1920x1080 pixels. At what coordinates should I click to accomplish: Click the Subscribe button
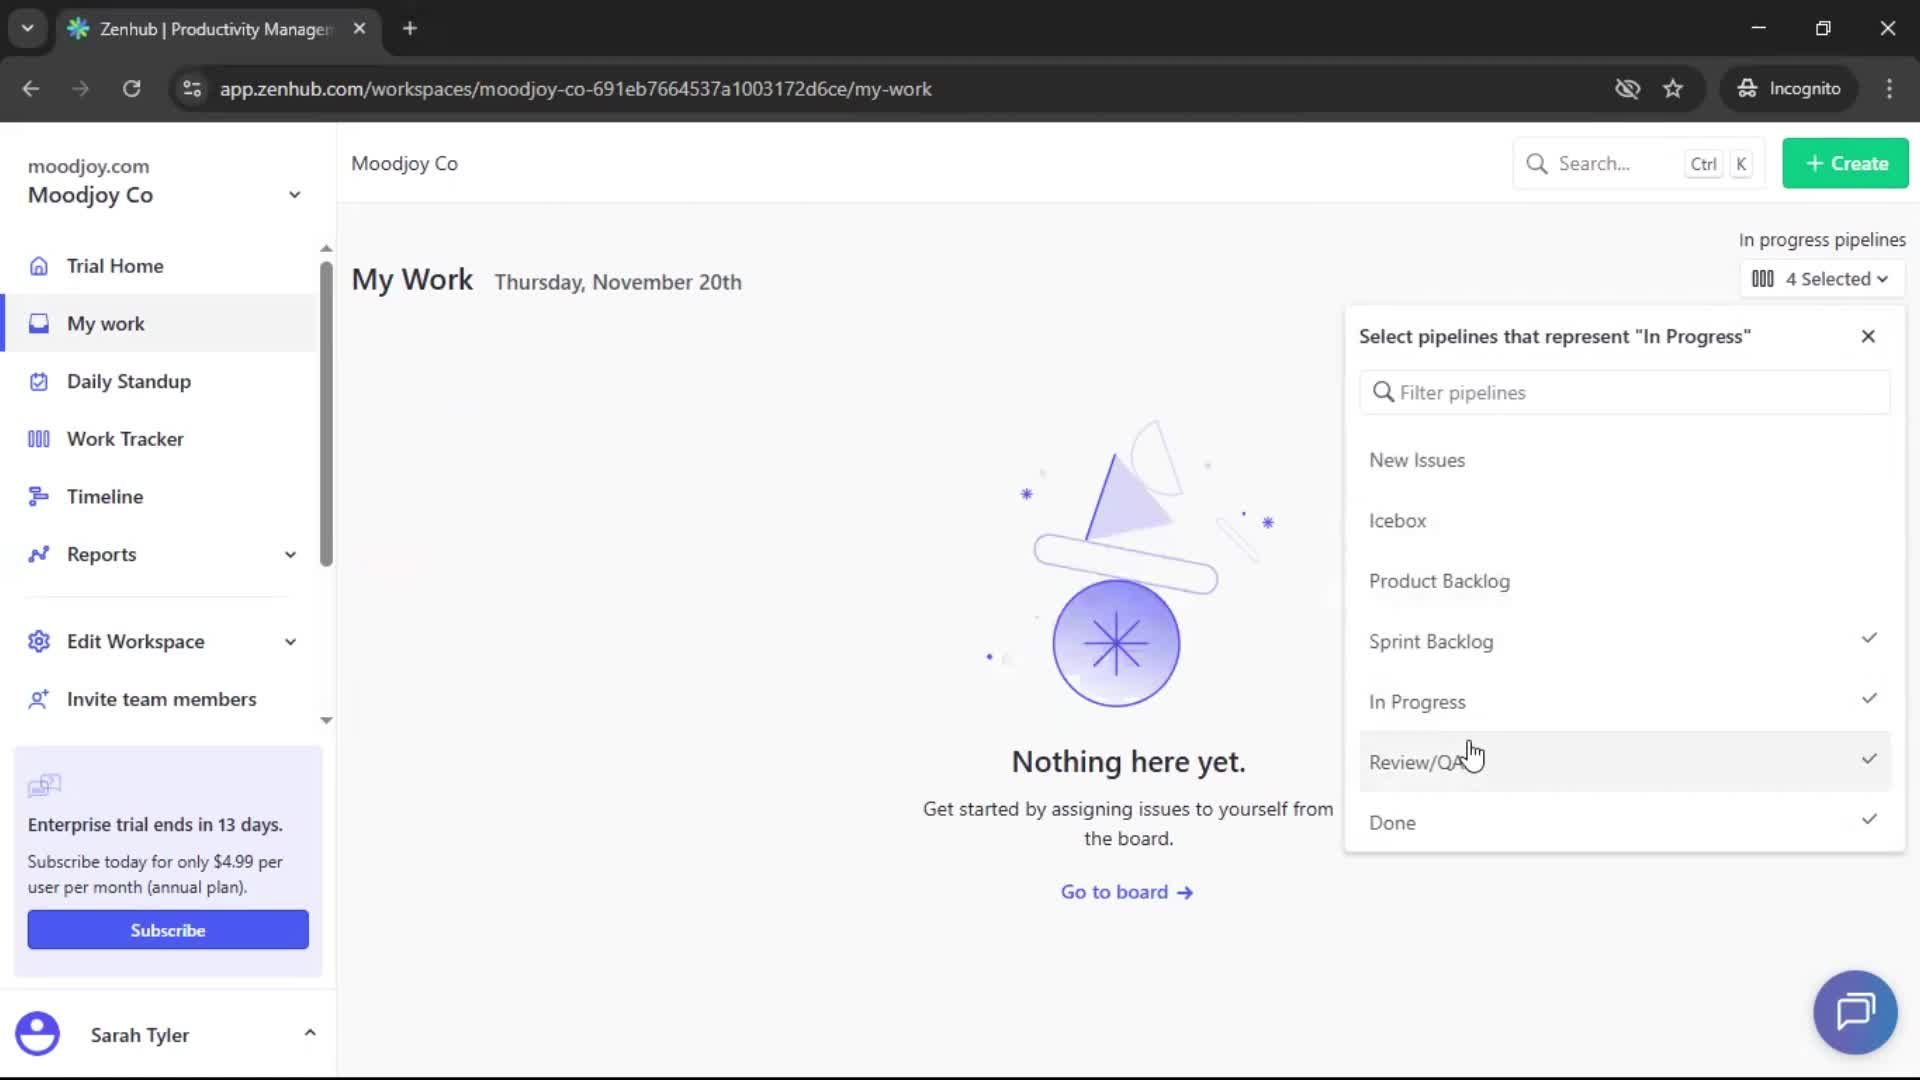pos(167,929)
